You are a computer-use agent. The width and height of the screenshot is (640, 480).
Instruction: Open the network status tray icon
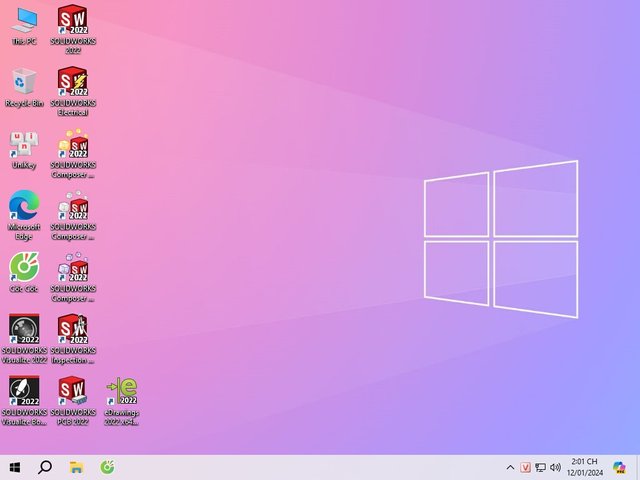[x=540, y=468]
